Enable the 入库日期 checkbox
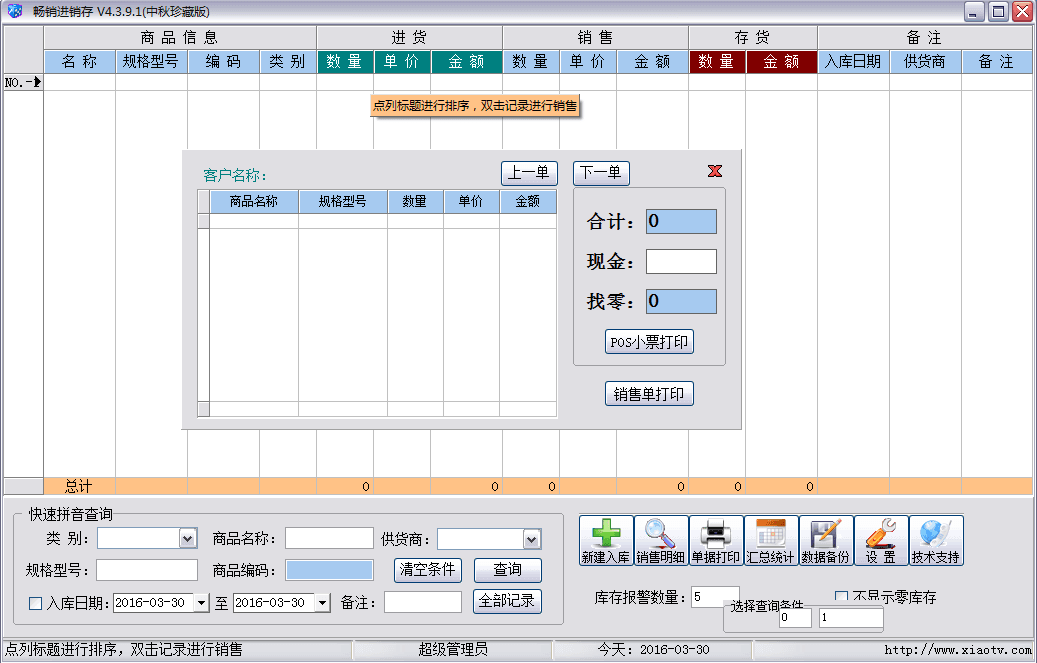 tap(36, 603)
